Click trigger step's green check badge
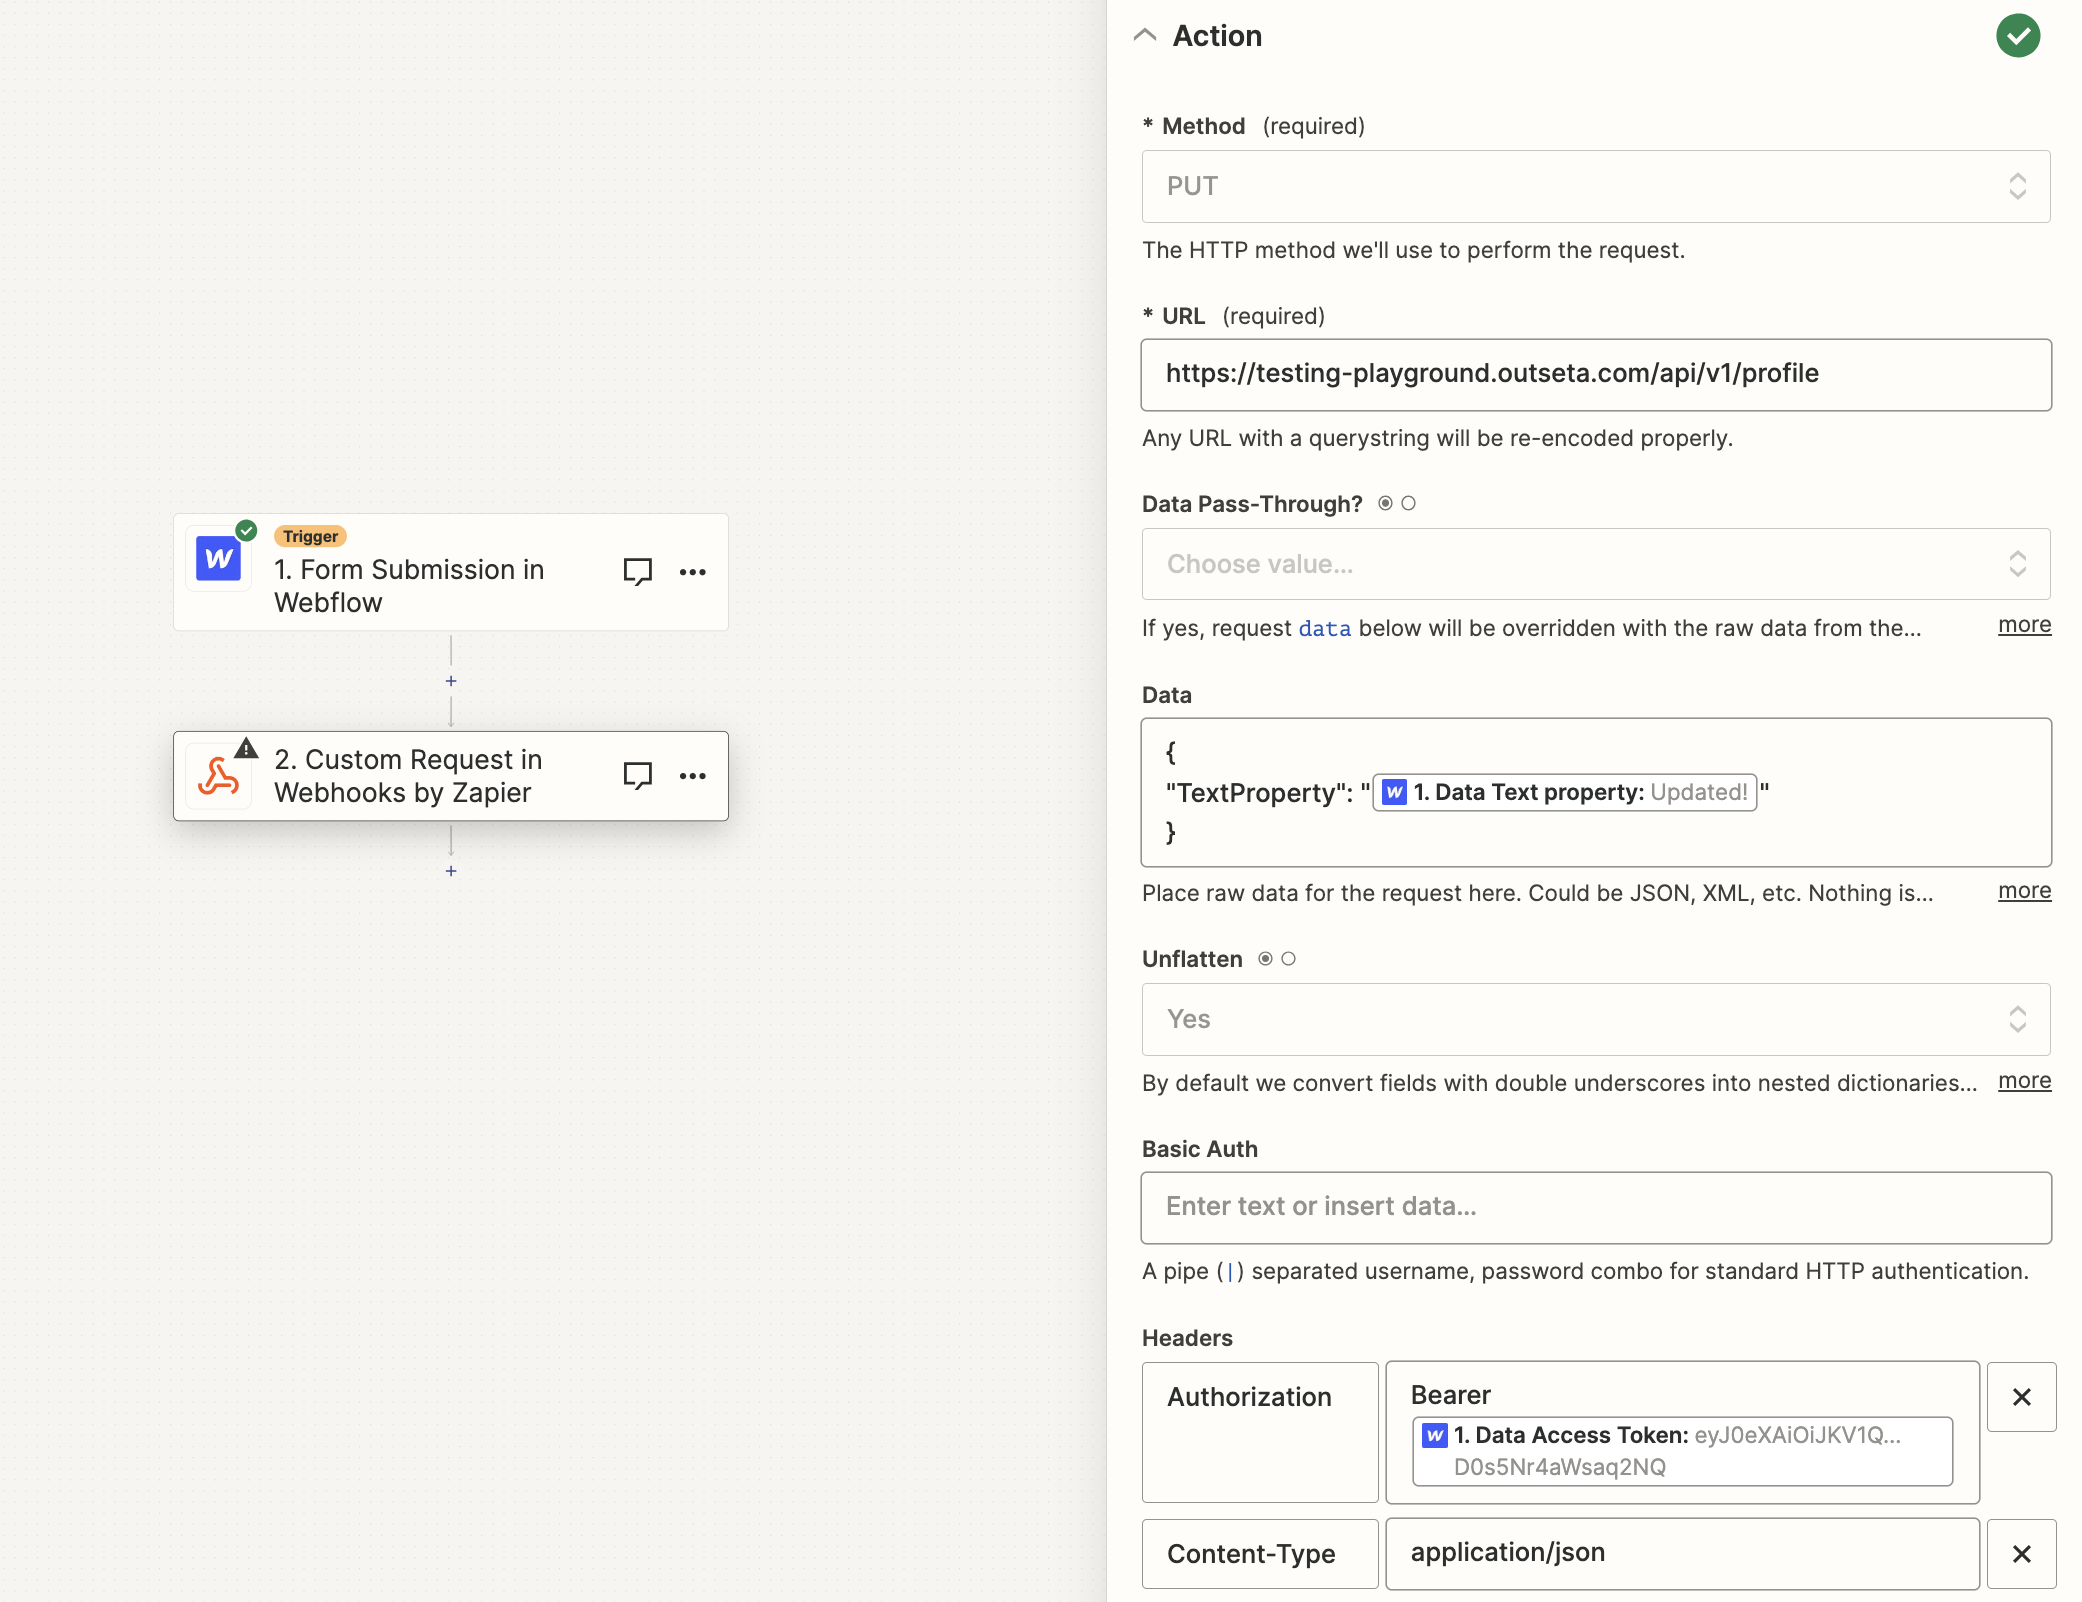The height and width of the screenshot is (1602, 2082). (x=246, y=530)
